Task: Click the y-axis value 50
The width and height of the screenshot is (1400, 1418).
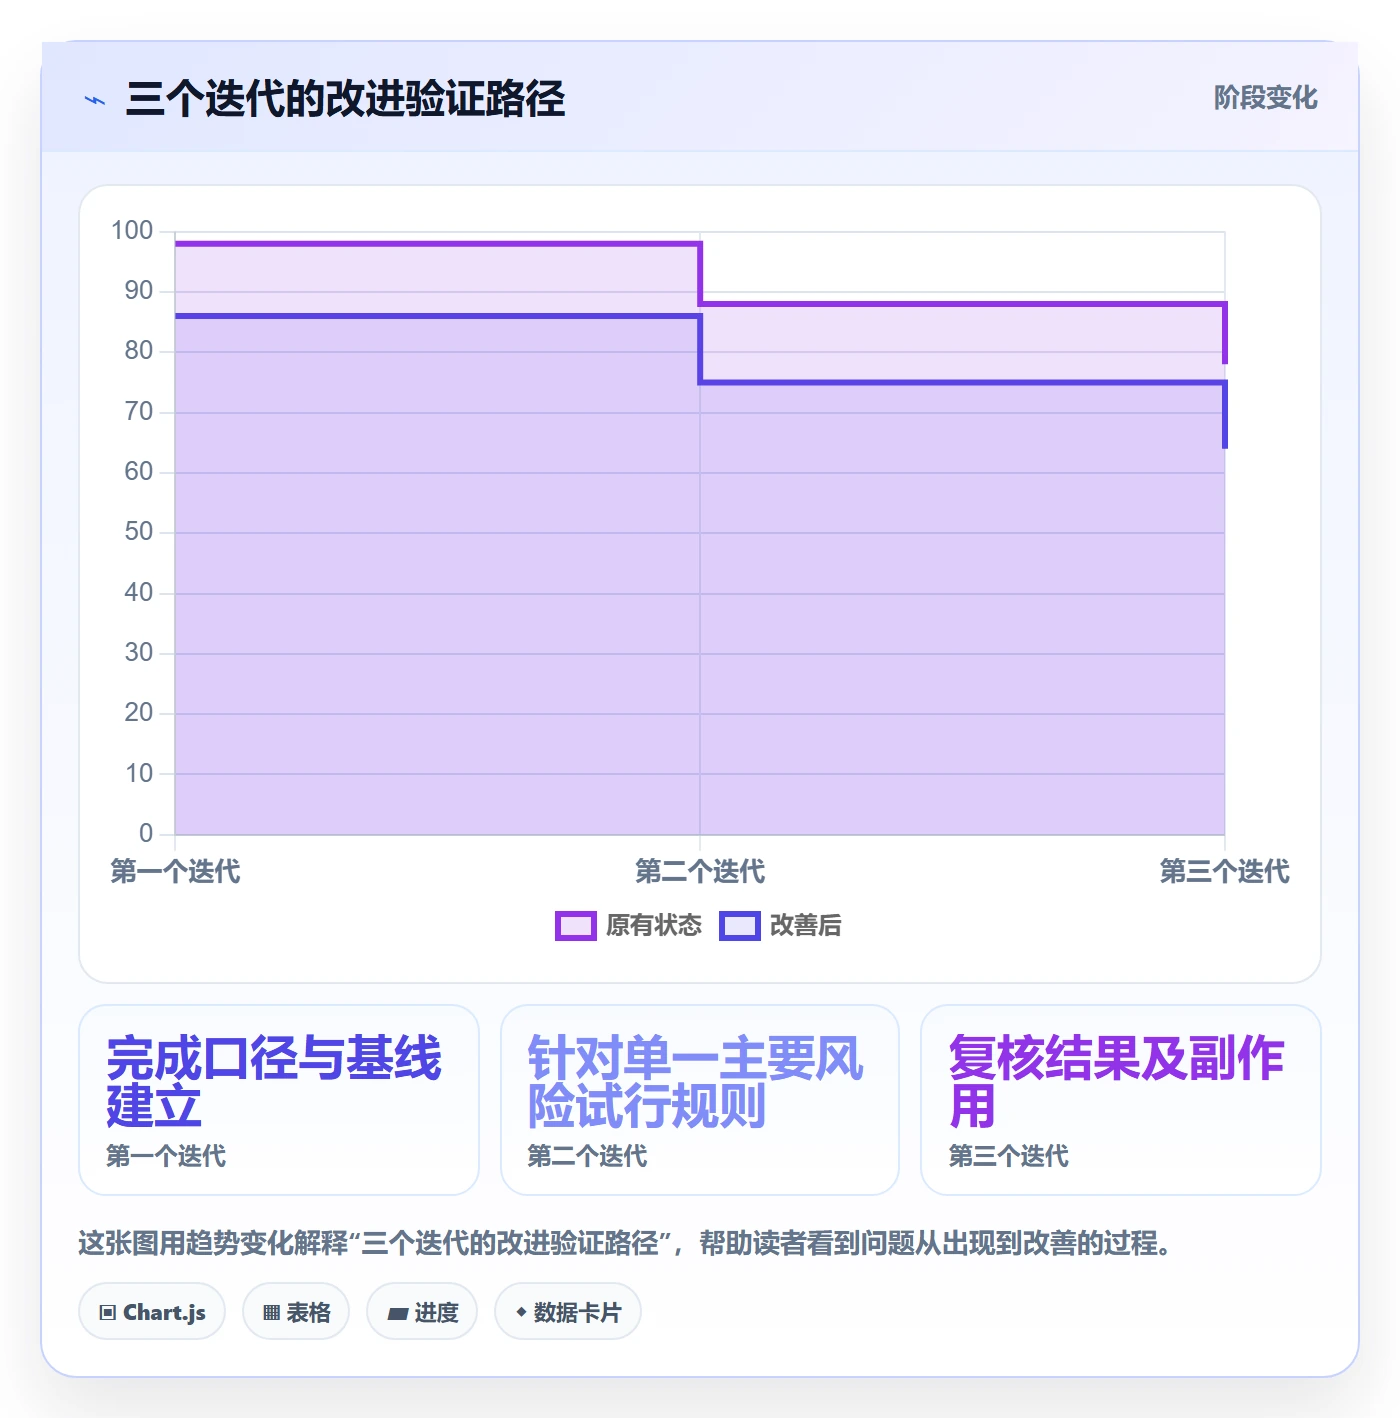Action: point(139,532)
